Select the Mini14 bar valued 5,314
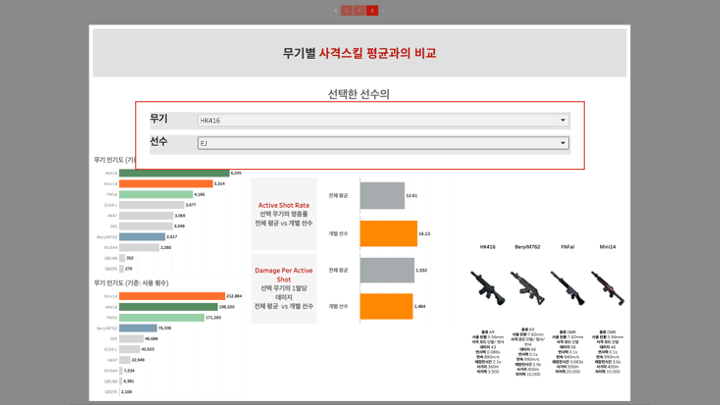Screen dimensions: 720x405 (166, 184)
